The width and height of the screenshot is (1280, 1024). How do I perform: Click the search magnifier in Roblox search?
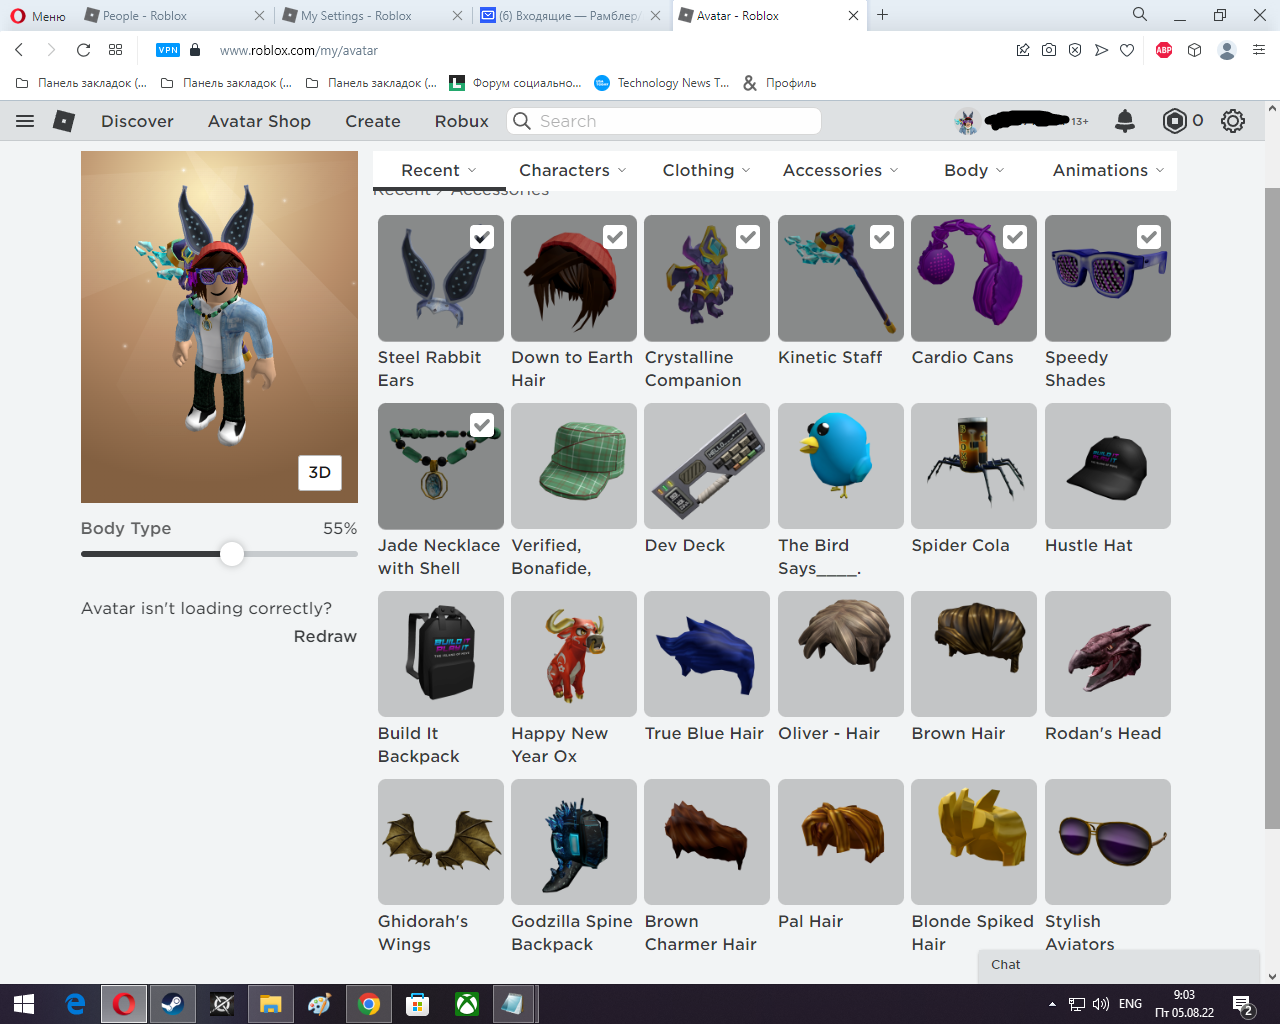point(522,121)
